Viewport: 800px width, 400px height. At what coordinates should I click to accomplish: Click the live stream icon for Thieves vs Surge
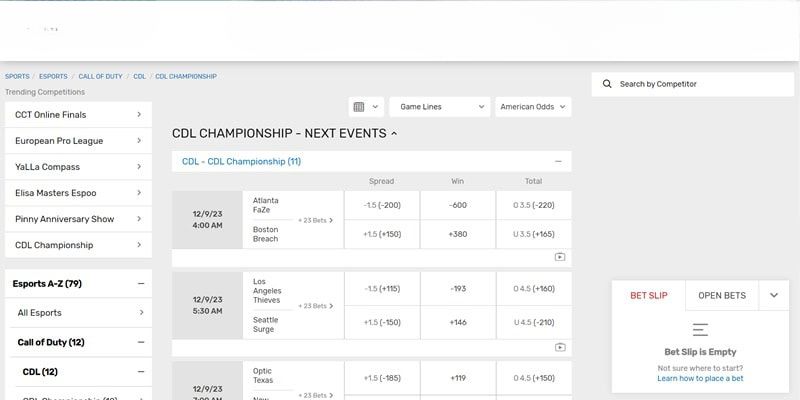coord(560,347)
